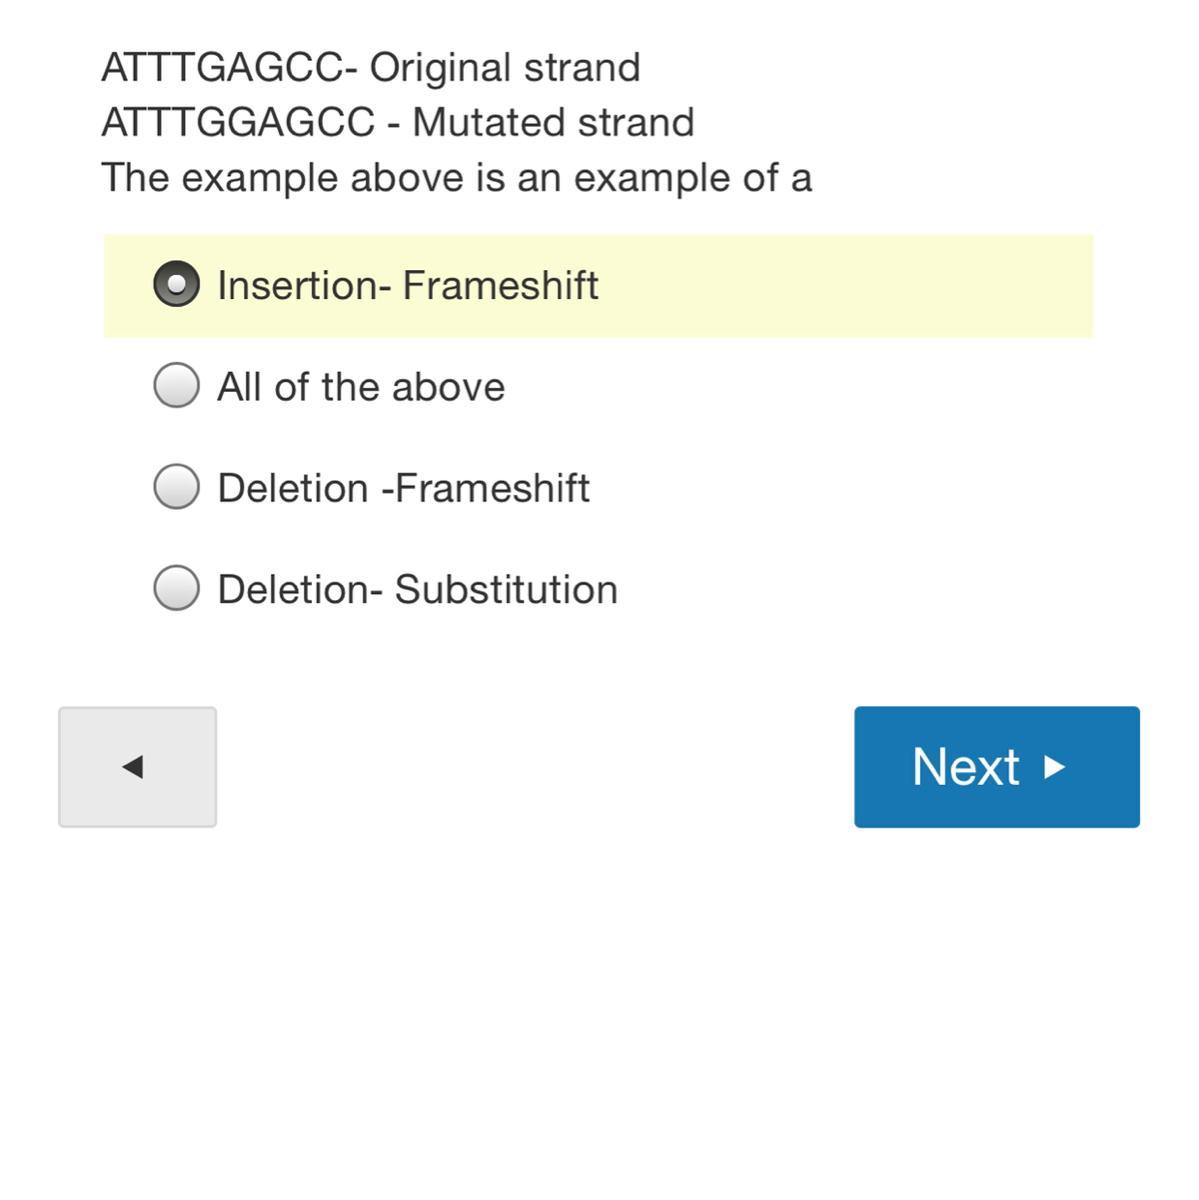Select the Insertion- Frameshift radio button
The width and height of the screenshot is (1199, 1200).
tap(176, 285)
